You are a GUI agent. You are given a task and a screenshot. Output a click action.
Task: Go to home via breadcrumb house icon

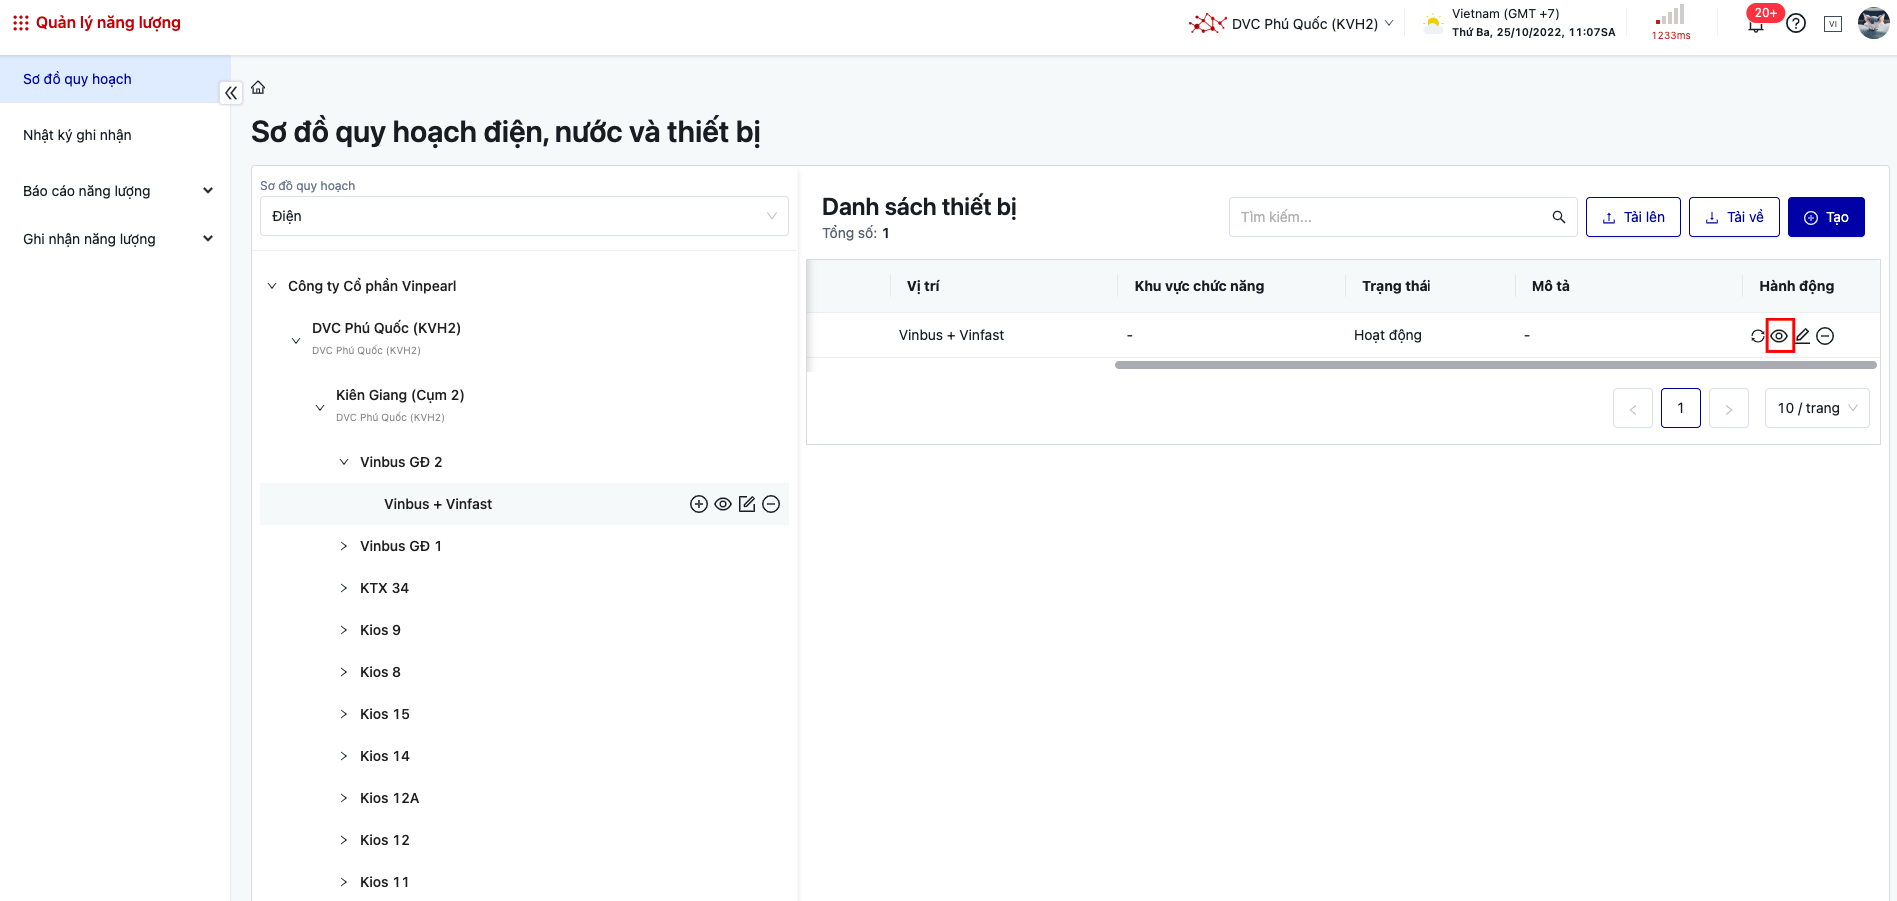258,87
